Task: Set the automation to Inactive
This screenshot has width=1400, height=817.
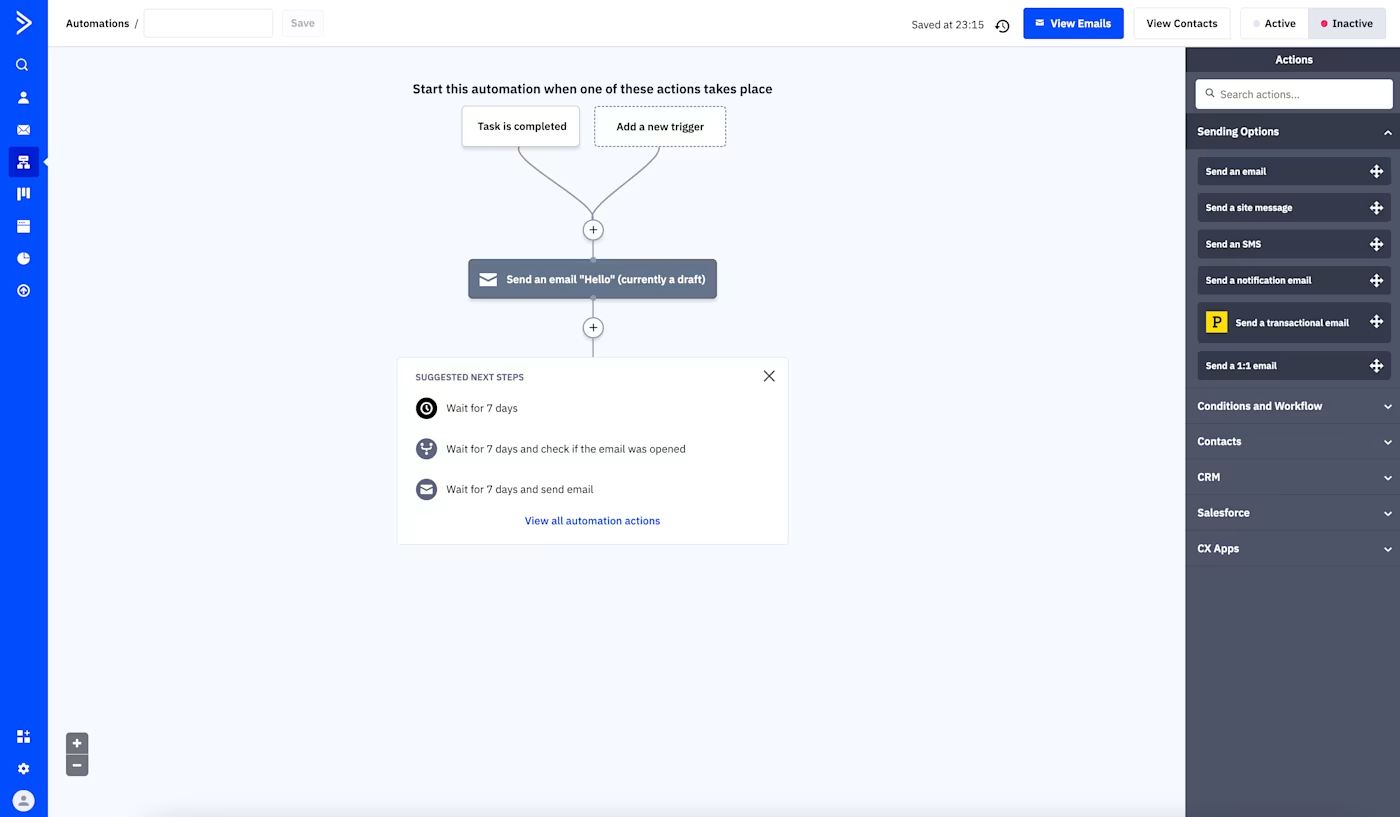Action: point(1346,23)
